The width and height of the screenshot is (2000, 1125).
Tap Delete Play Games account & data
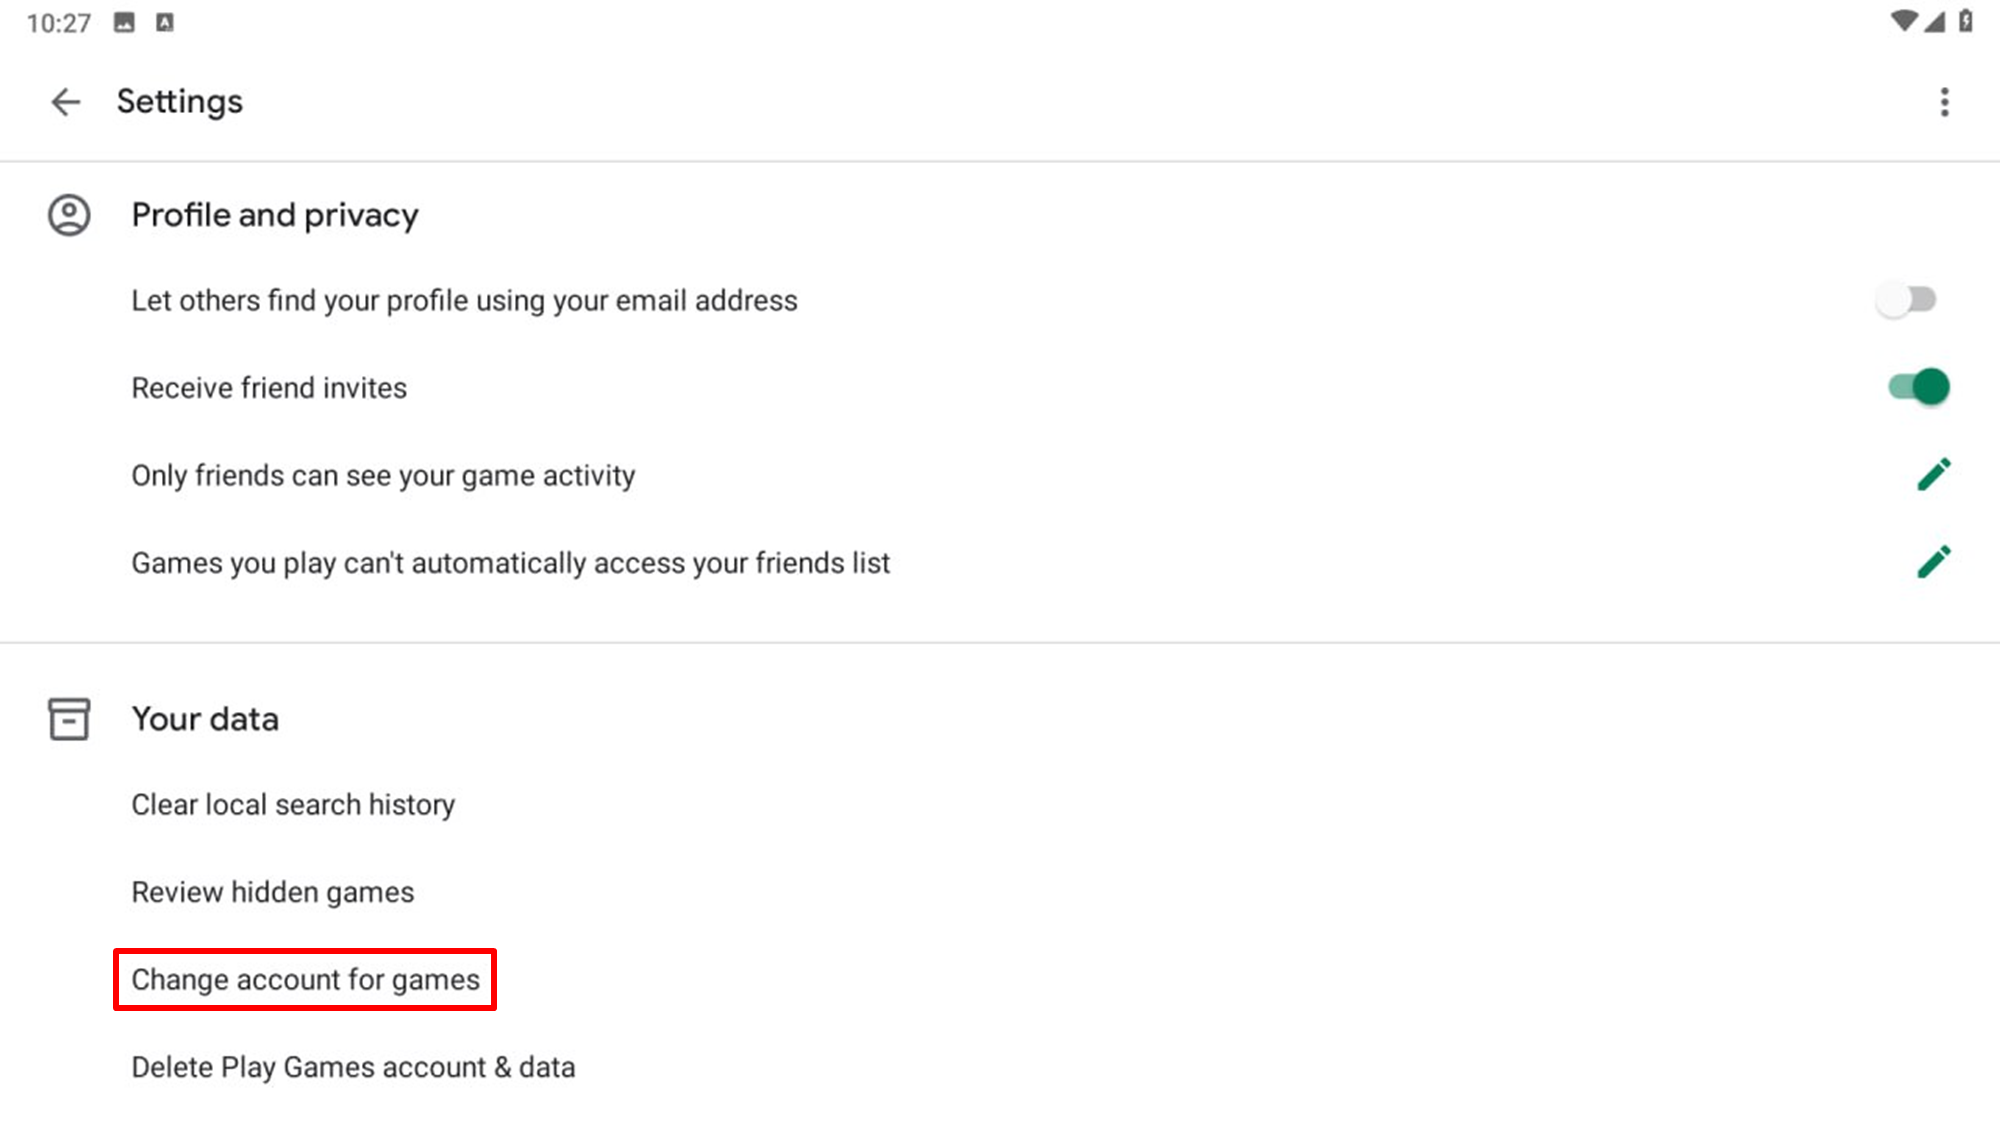tap(353, 1067)
